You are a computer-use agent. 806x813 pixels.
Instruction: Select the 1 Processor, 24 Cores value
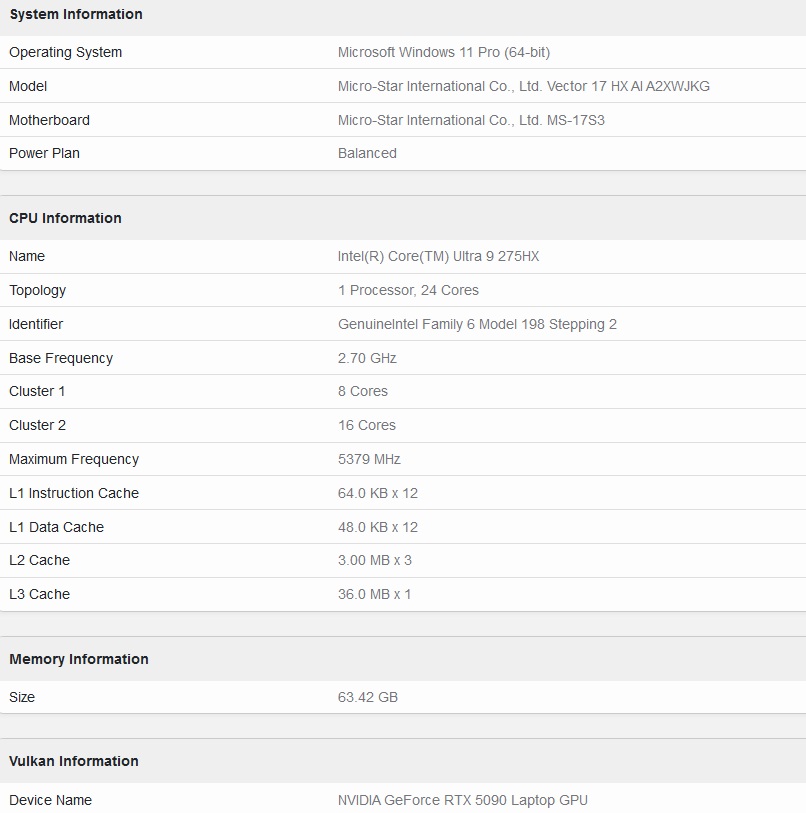coord(408,290)
